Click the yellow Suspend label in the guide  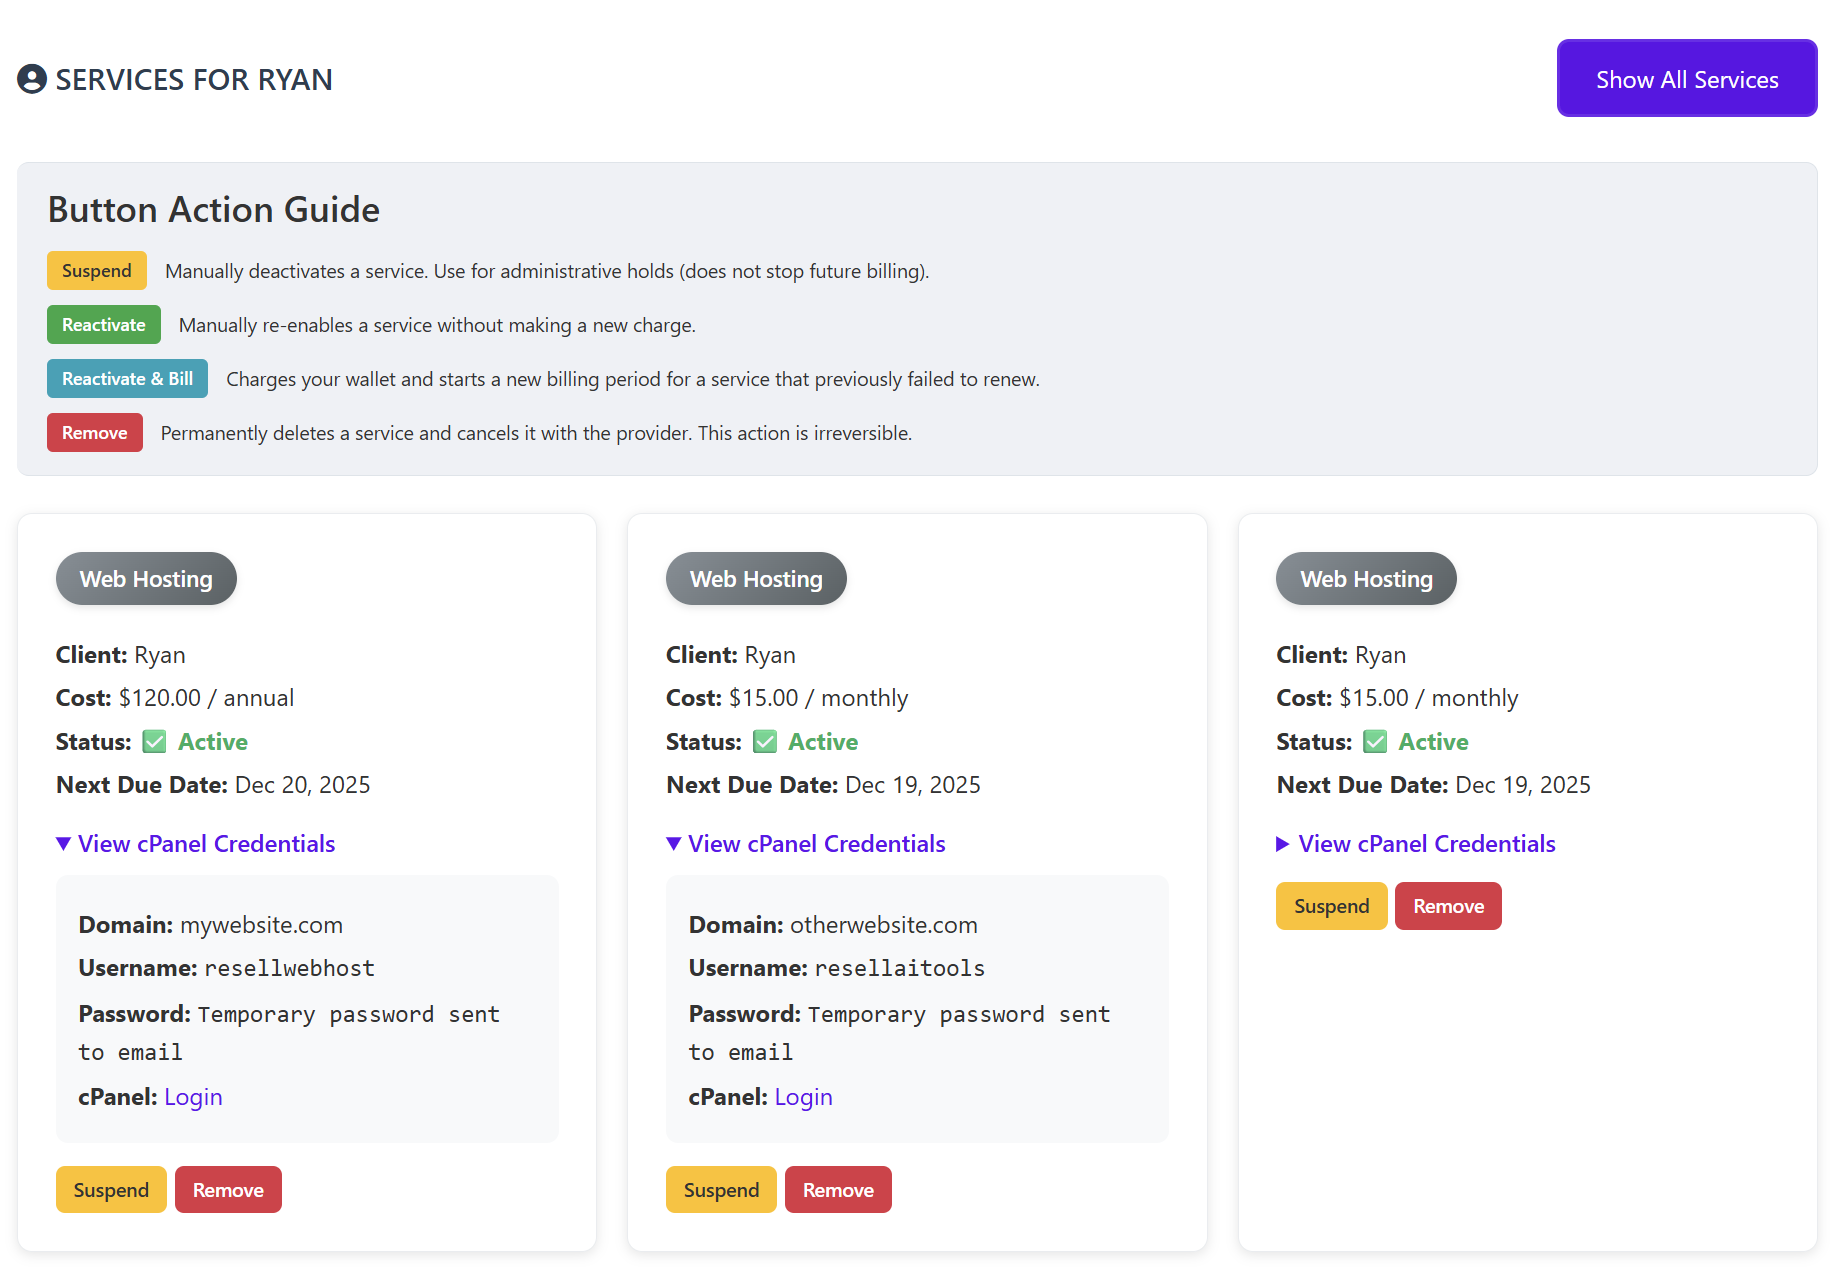tap(97, 271)
